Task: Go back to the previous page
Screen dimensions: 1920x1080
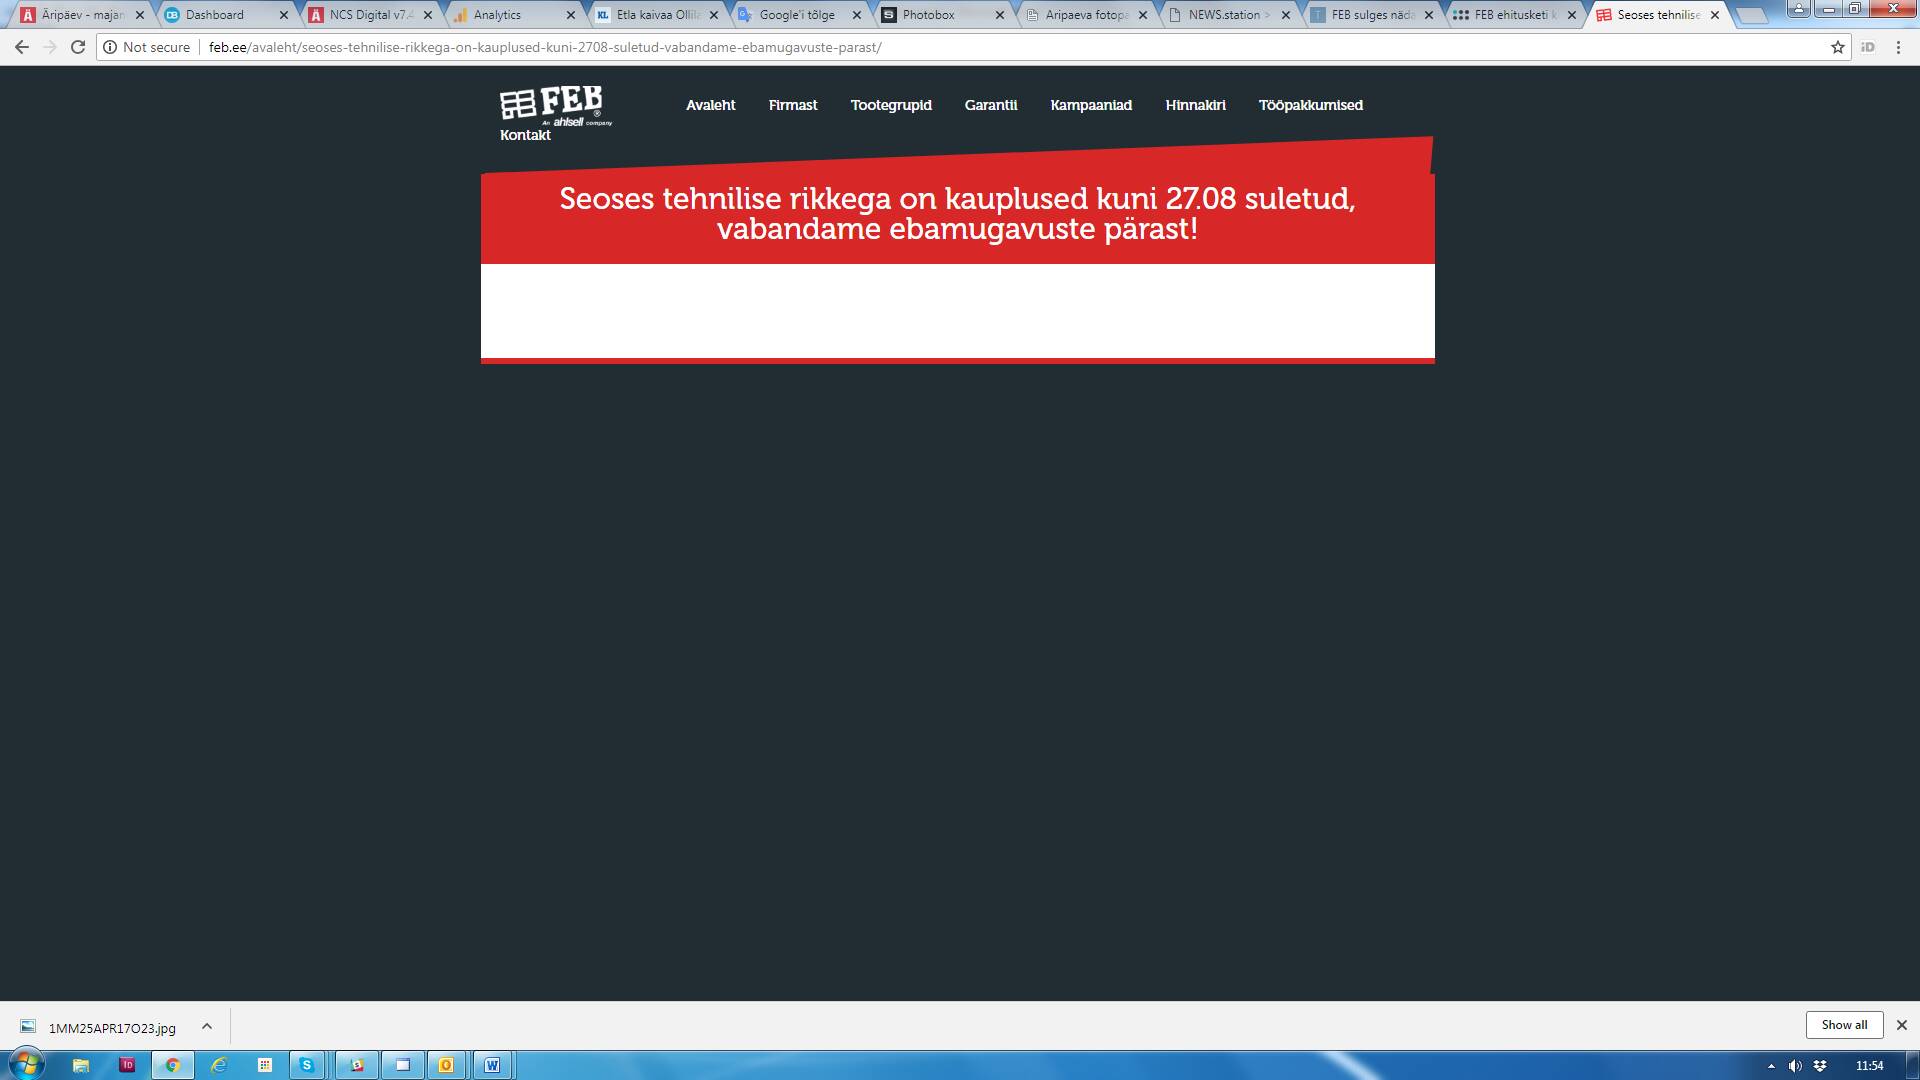Action: (21, 46)
